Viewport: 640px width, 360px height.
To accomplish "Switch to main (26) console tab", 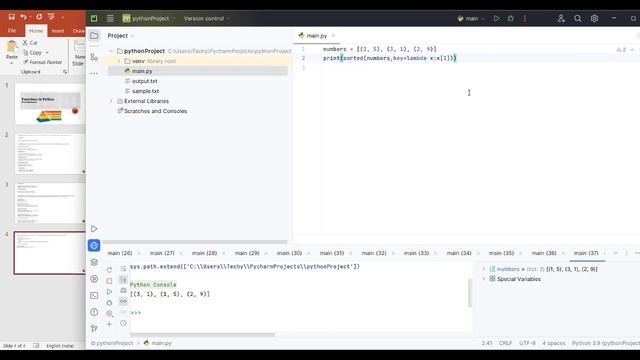I will 120,253.
